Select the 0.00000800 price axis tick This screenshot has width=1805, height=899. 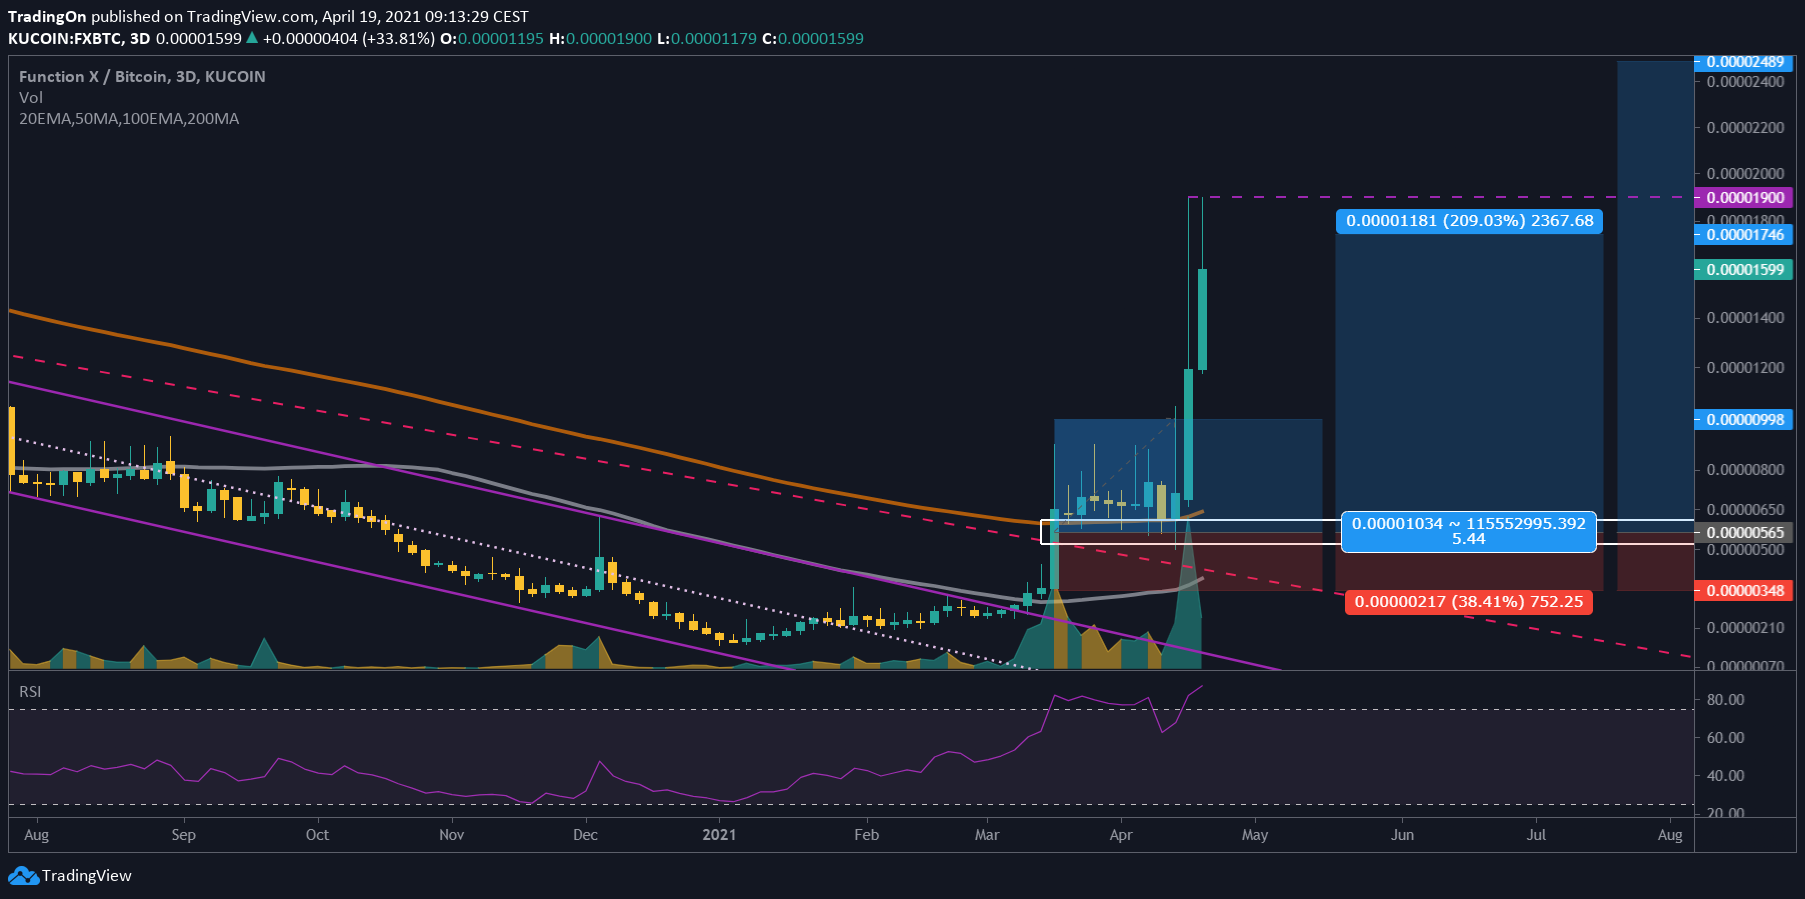point(1745,470)
